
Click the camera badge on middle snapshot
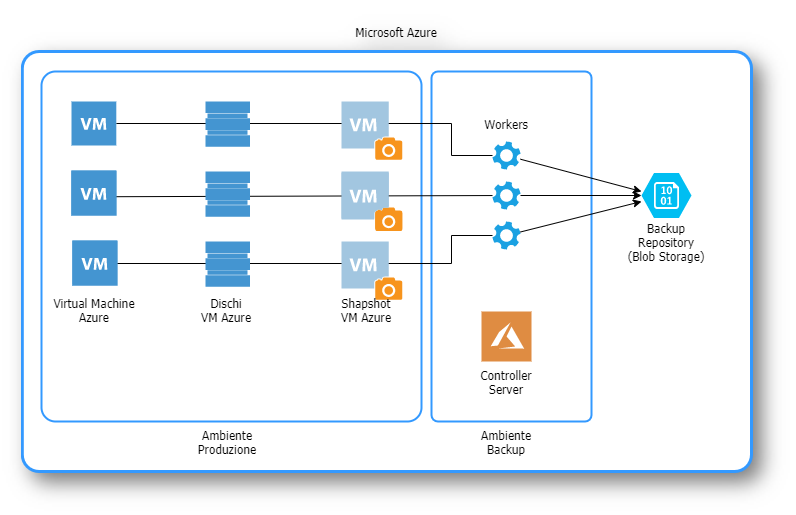click(388, 219)
